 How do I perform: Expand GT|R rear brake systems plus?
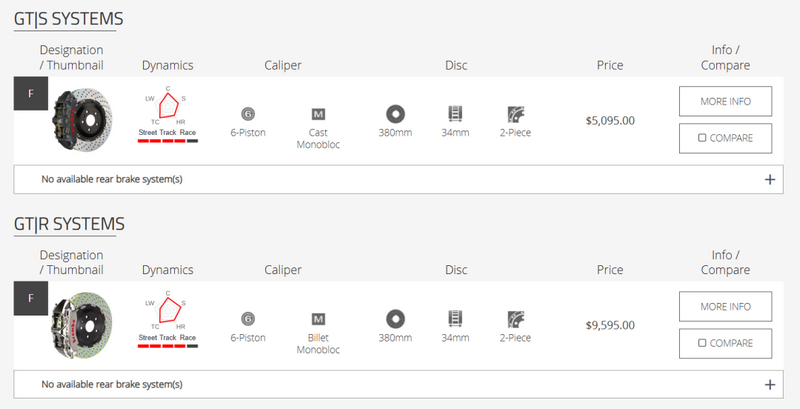[769, 384]
